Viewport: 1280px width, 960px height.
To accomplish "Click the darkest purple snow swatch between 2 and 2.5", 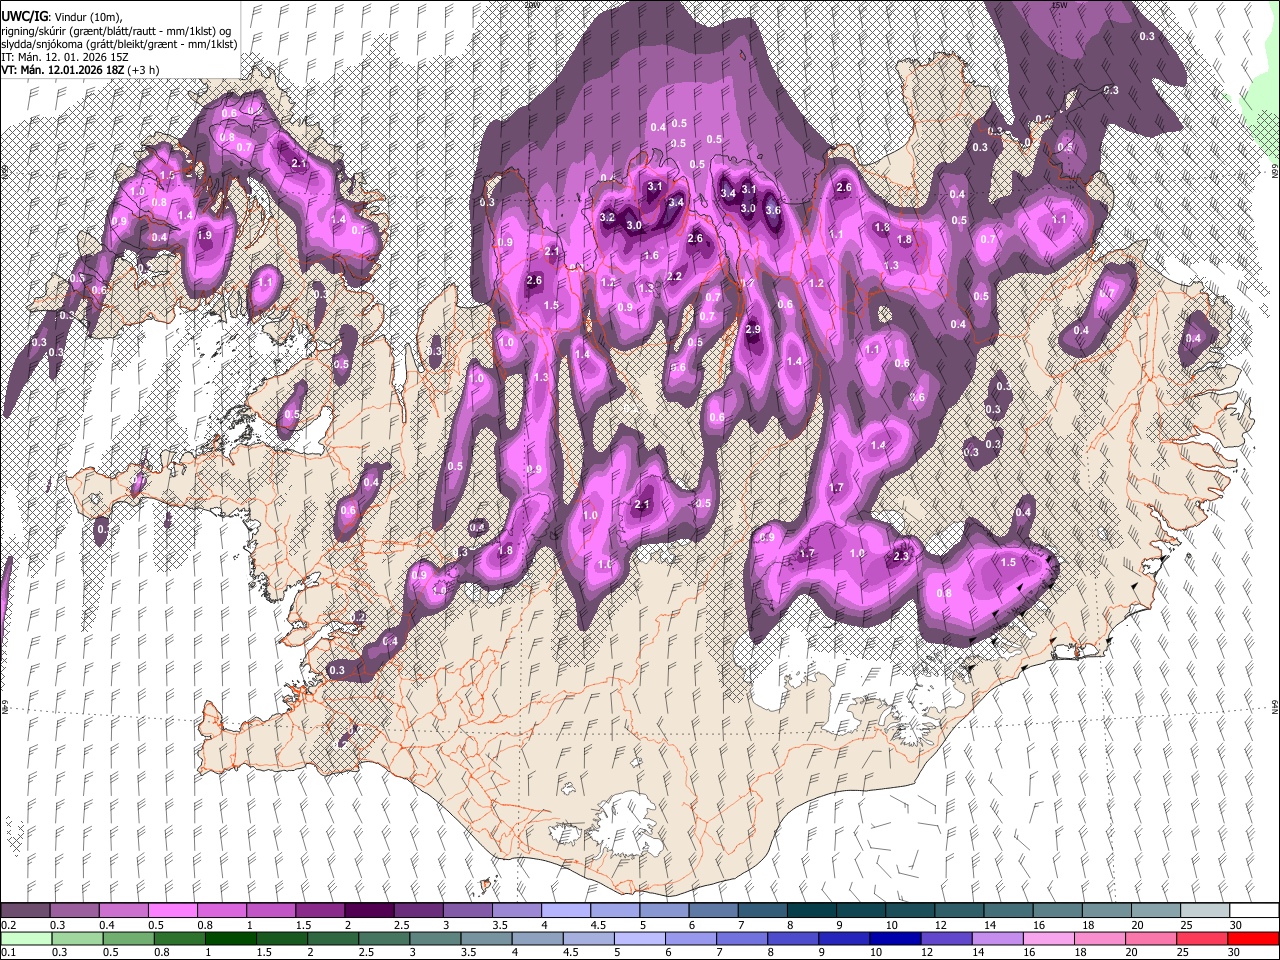I will coord(368,910).
